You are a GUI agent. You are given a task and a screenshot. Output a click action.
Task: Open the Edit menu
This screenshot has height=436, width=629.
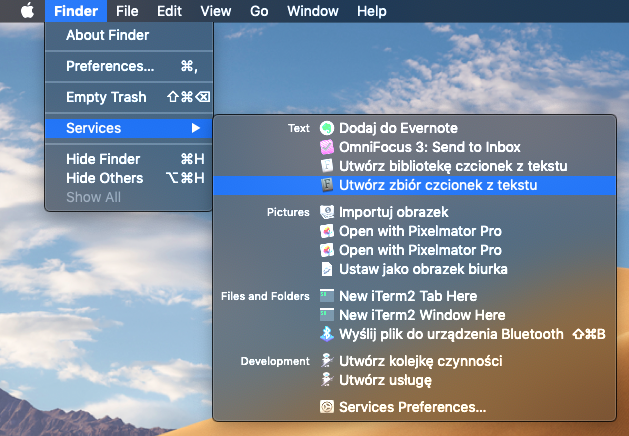169,11
